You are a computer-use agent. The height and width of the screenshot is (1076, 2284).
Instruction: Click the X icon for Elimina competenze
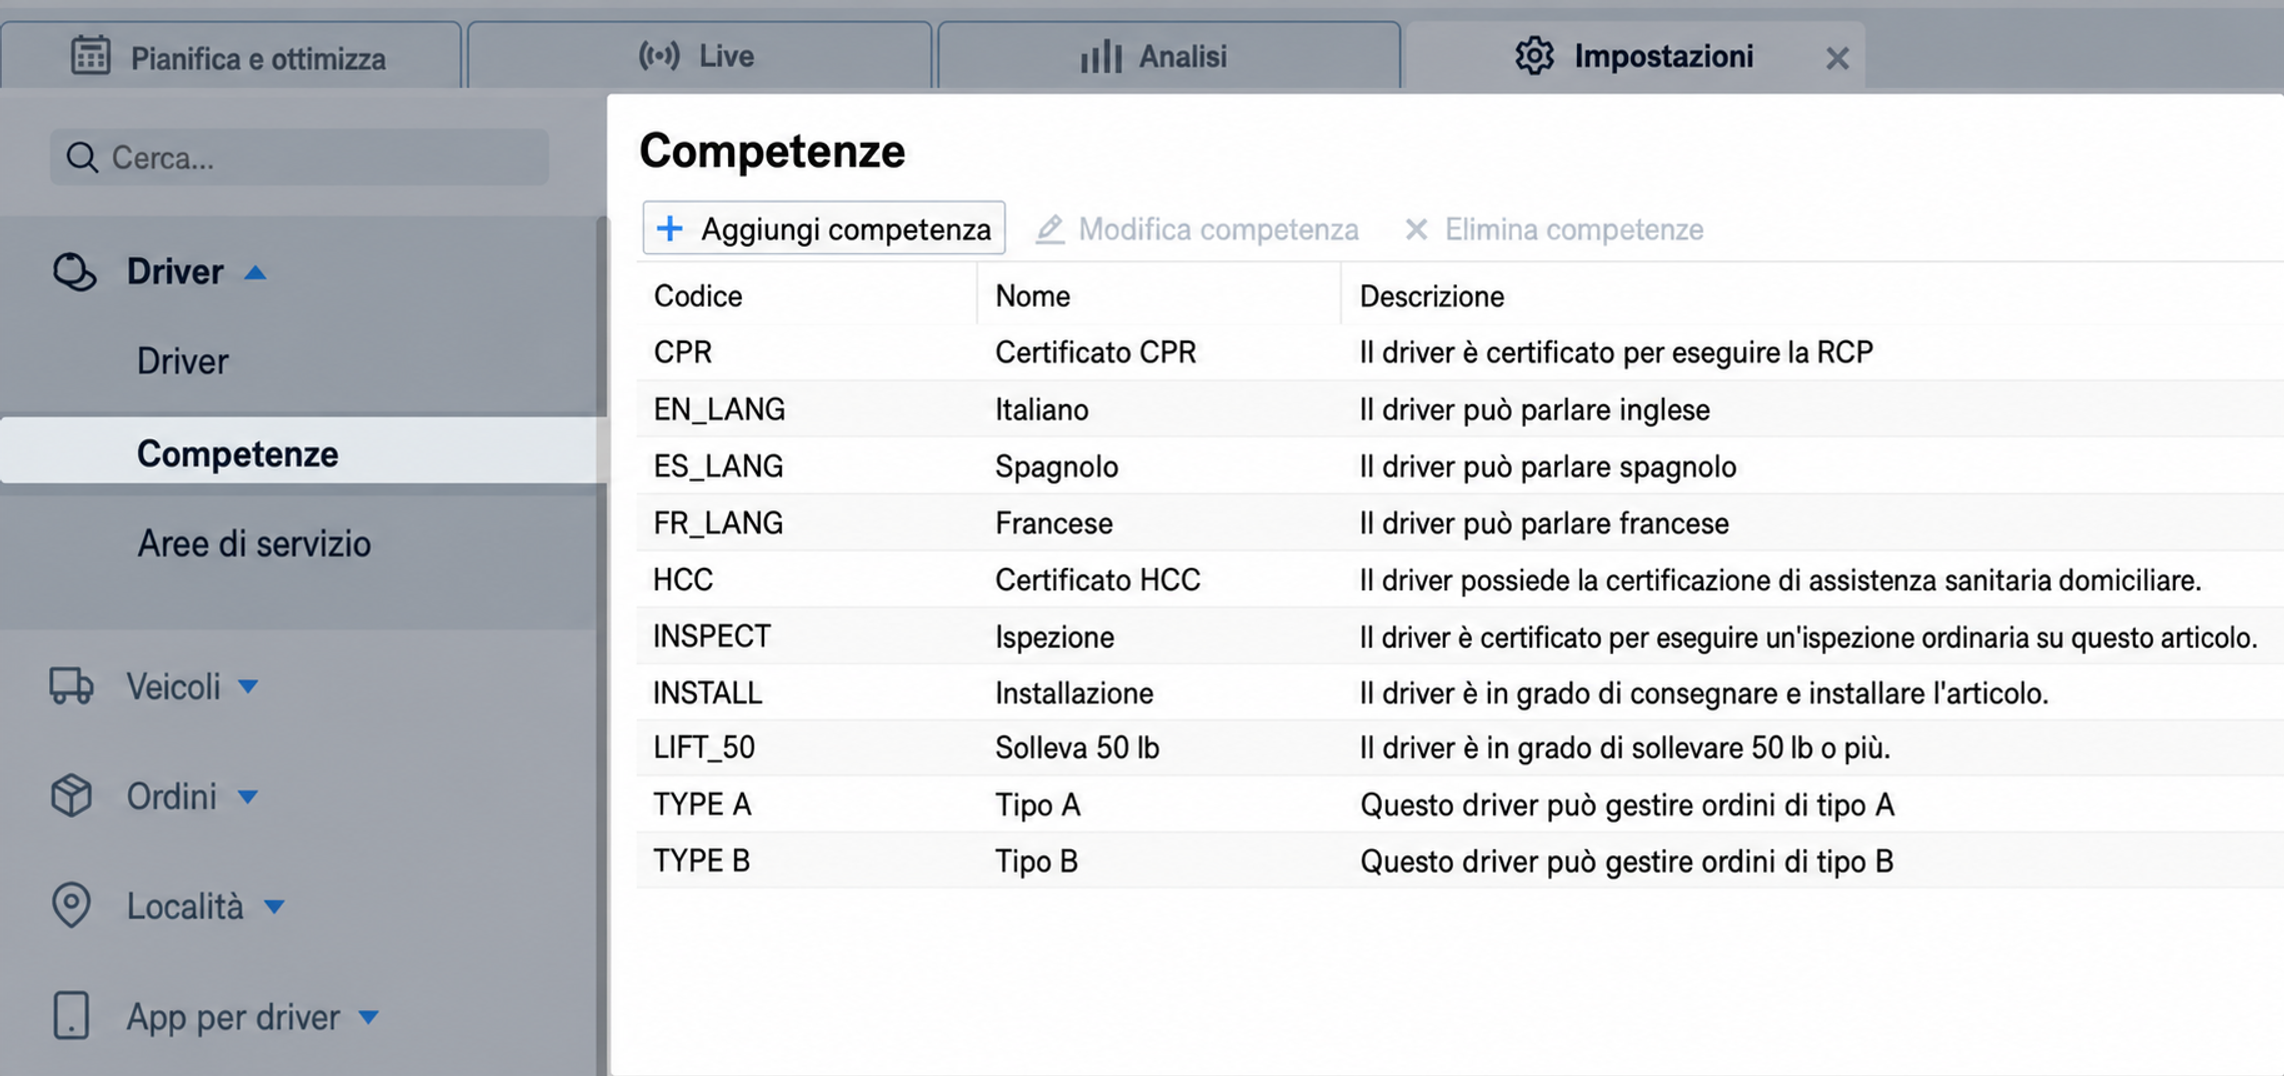coord(1416,229)
